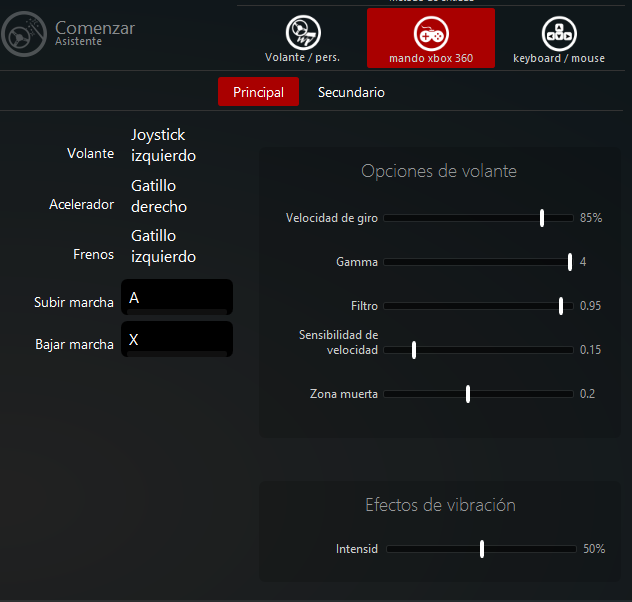Click the Bajar marcha label
Screen dimensions: 632x602
pos(75,345)
